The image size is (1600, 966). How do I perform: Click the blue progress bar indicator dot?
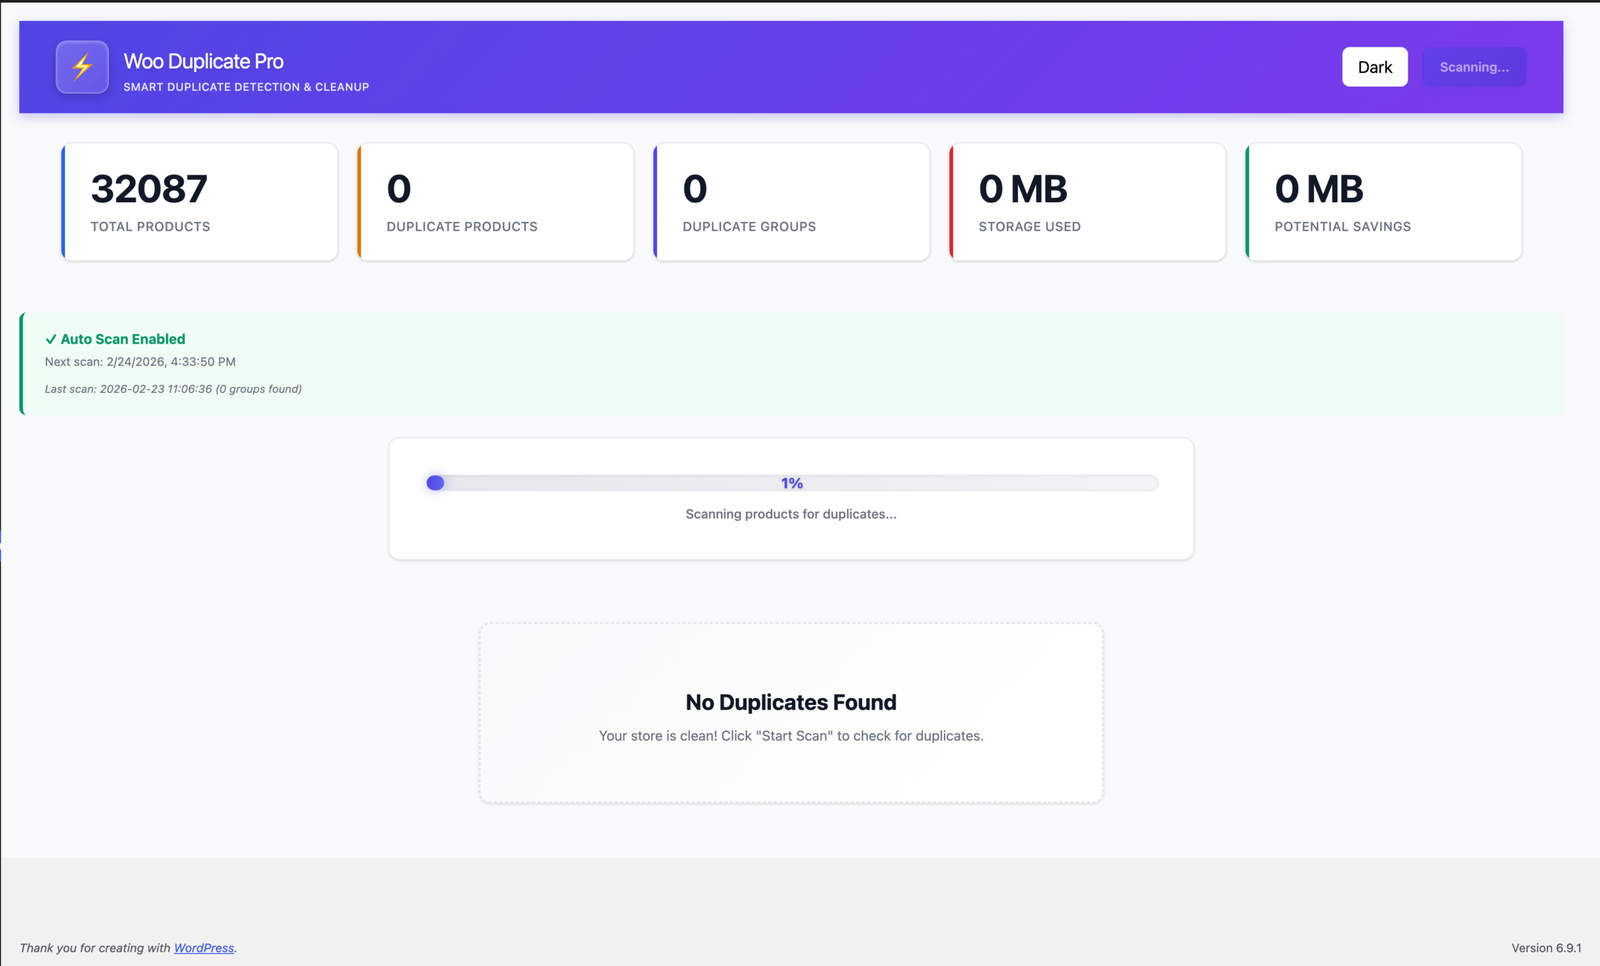(x=435, y=483)
